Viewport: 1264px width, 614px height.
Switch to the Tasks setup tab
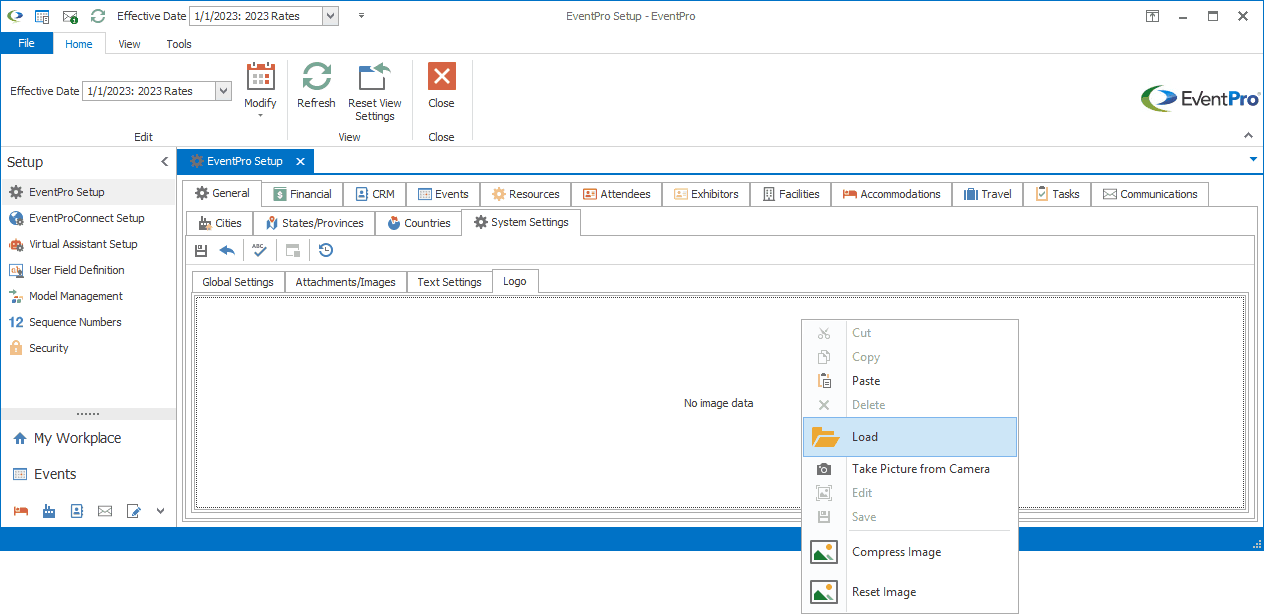coord(1057,194)
